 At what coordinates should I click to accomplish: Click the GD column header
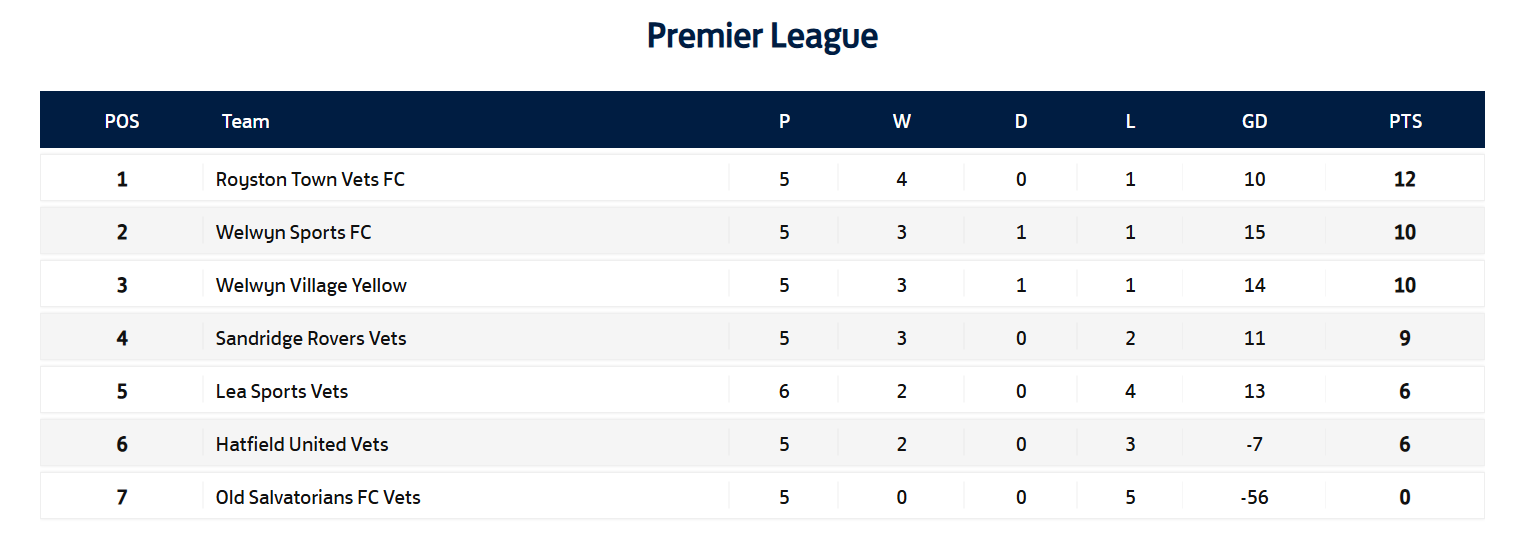(x=1254, y=122)
